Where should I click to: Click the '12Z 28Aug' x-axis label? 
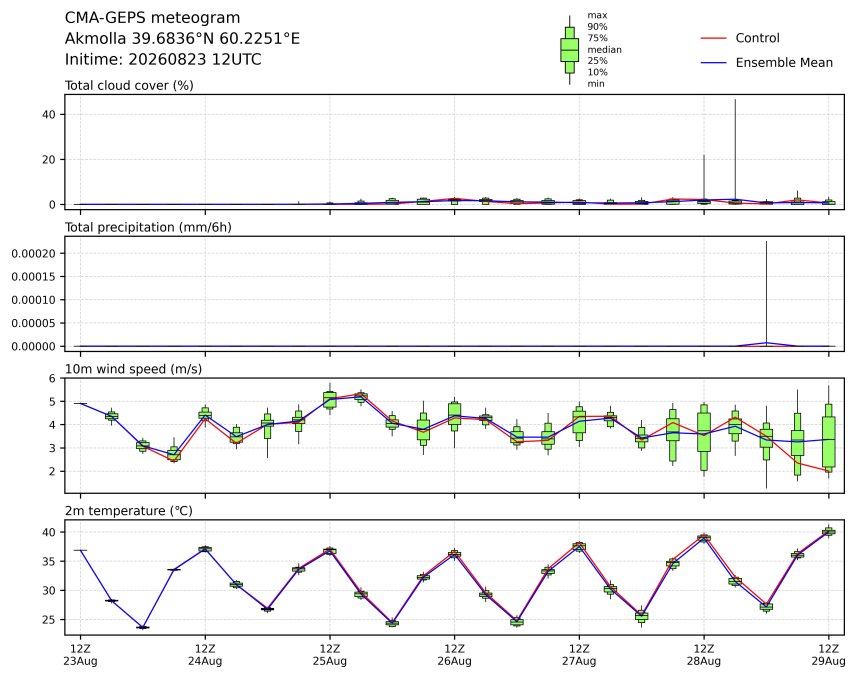tap(703, 655)
